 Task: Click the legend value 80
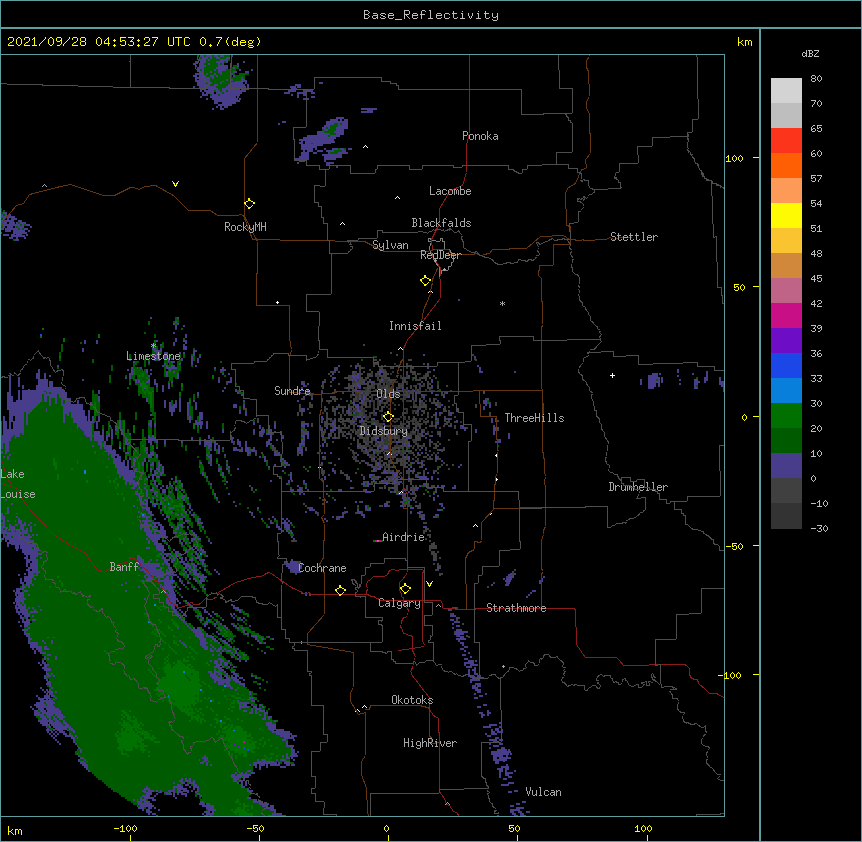click(816, 79)
